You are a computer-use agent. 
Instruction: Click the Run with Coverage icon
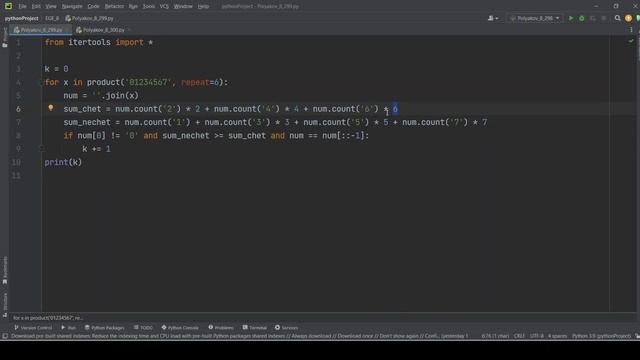tap(593, 18)
